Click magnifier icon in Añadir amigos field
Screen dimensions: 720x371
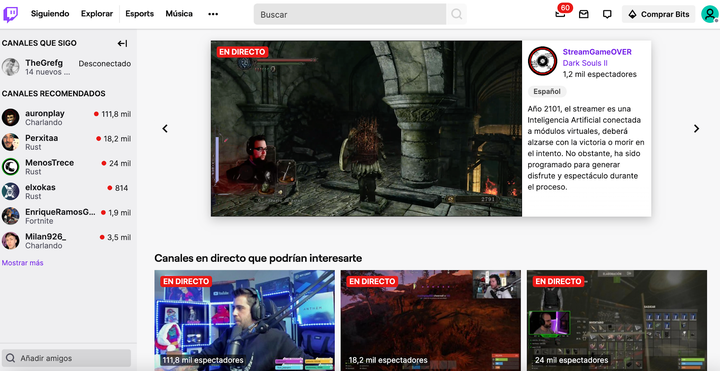(x=10, y=358)
